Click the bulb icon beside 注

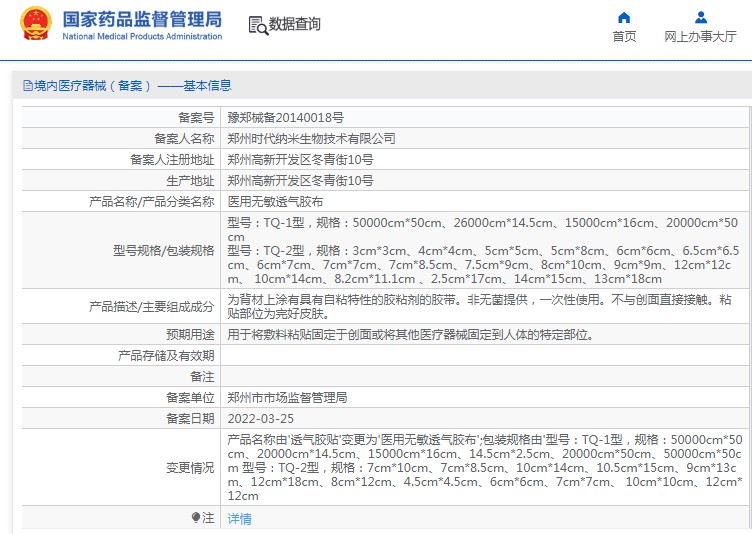196,517
